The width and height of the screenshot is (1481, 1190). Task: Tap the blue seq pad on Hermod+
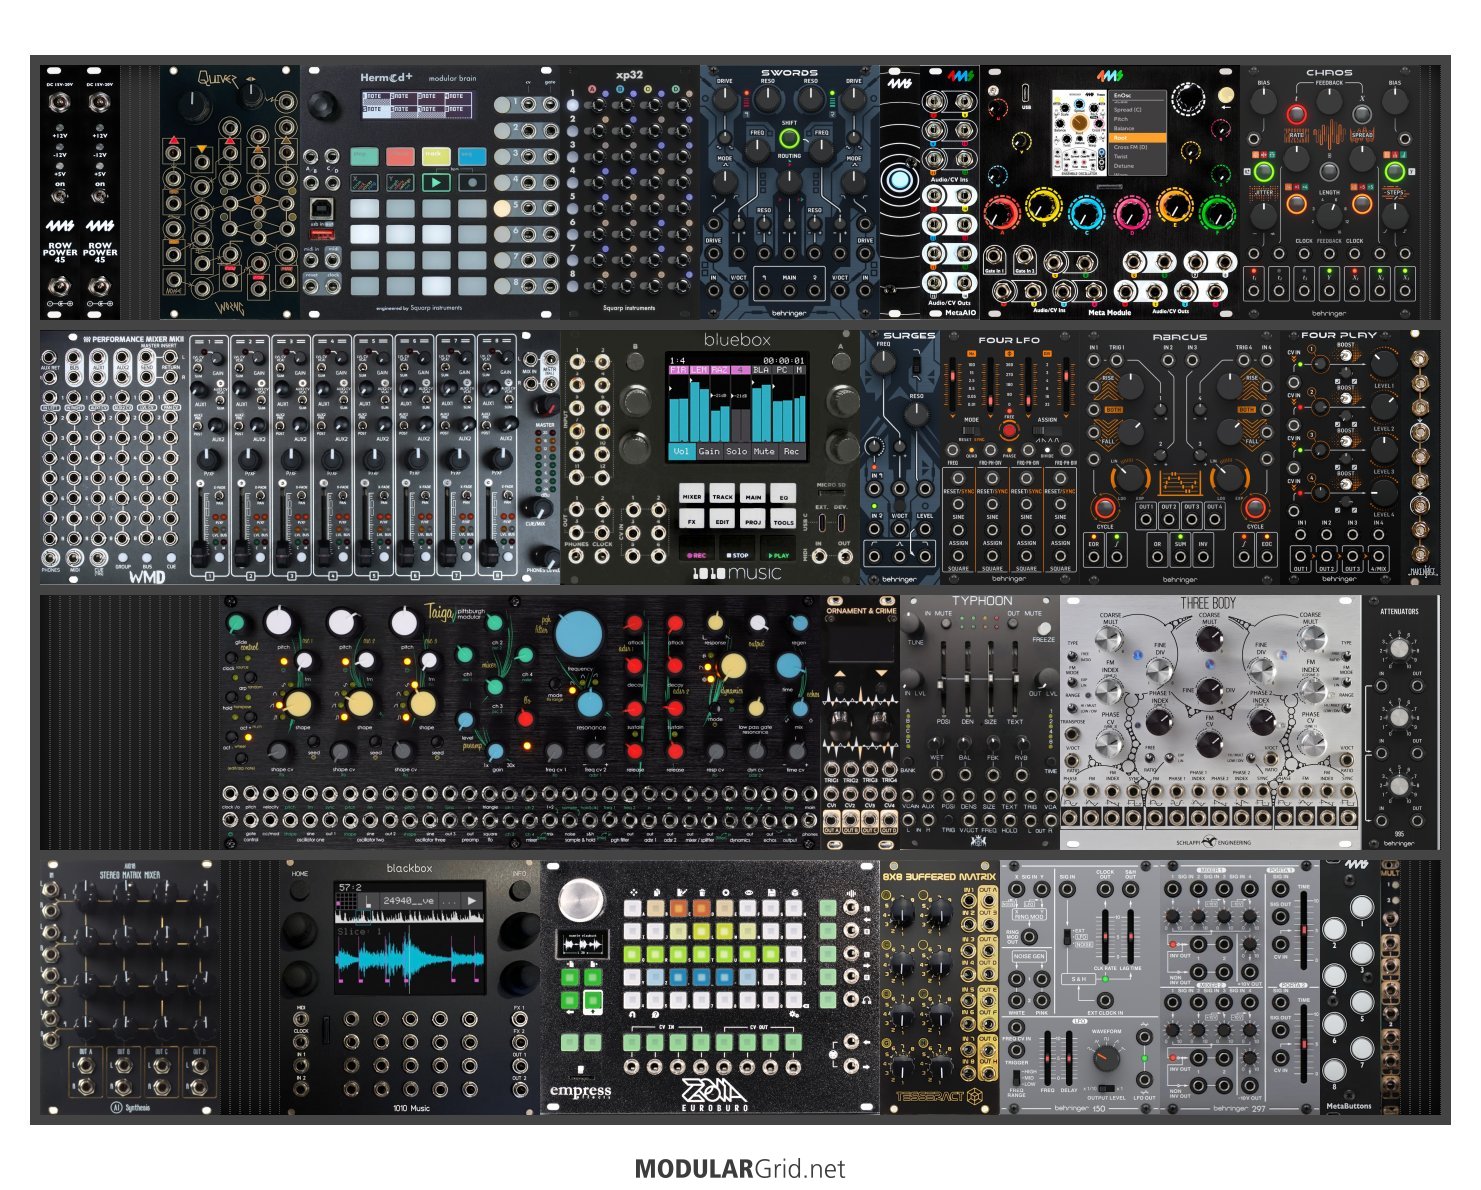(x=470, y=156)
